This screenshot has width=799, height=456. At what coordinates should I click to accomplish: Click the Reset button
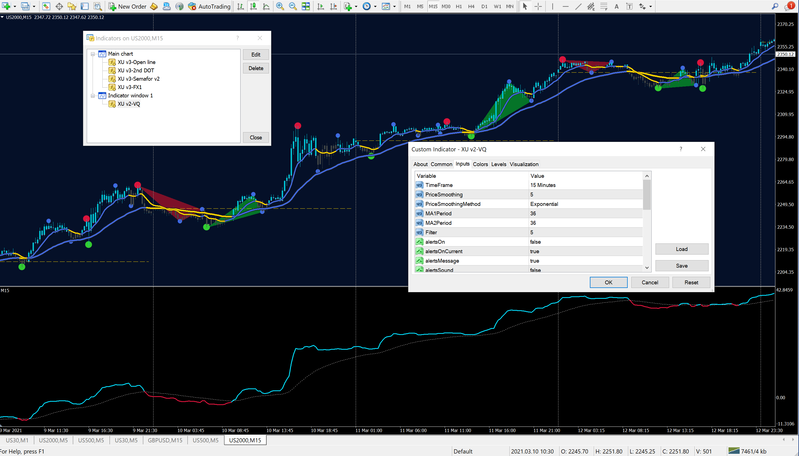point(690,282)
